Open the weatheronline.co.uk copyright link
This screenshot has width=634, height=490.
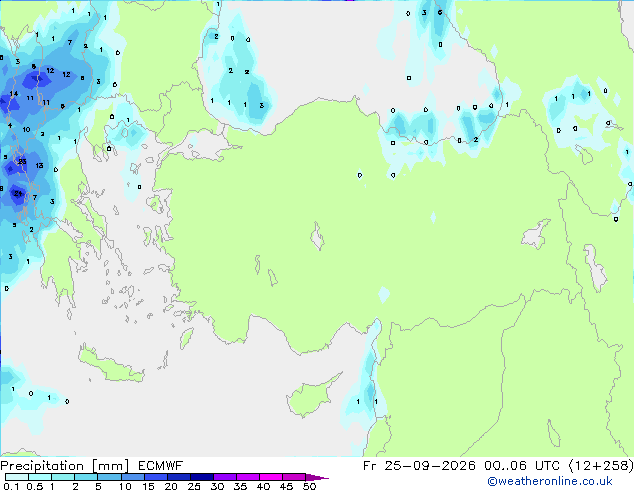click(549, 481)
